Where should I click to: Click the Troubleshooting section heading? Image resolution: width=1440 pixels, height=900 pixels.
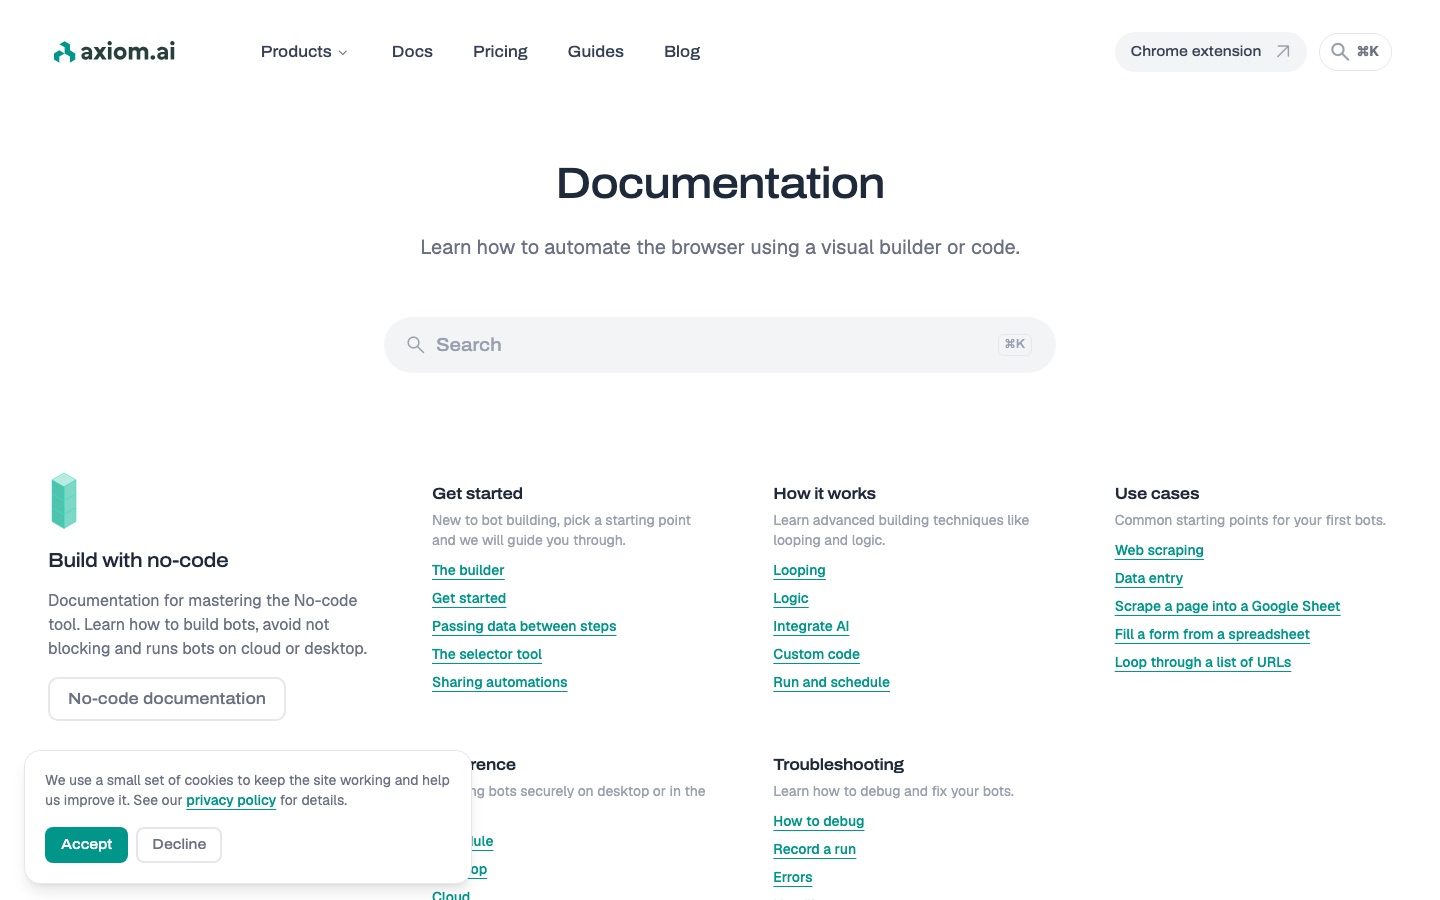838,764
